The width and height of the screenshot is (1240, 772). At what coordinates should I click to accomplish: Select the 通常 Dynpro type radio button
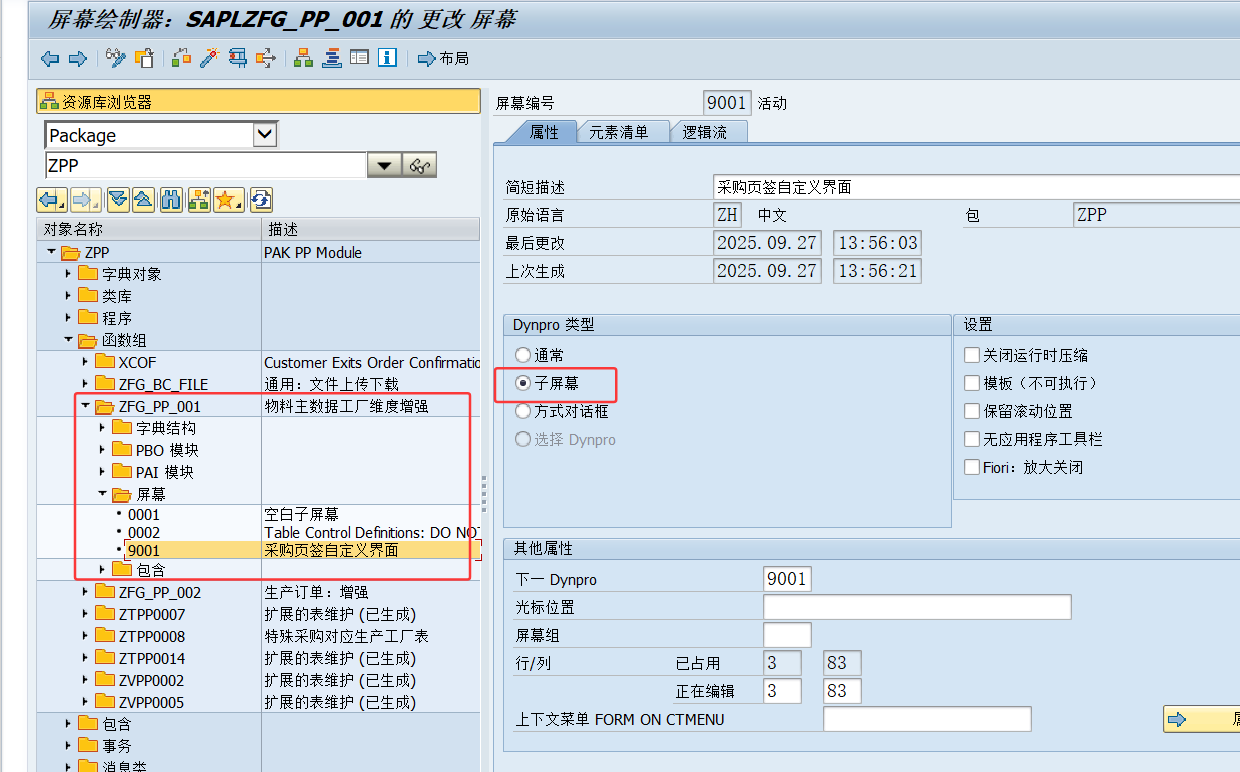pyautogui.click(x=523, y=355)
